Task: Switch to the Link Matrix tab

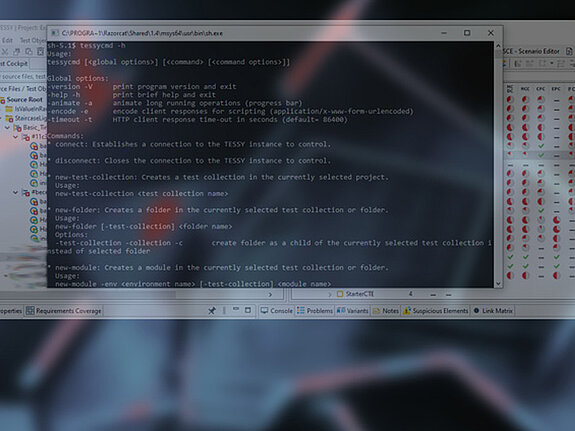Action: tap(493, 311)
